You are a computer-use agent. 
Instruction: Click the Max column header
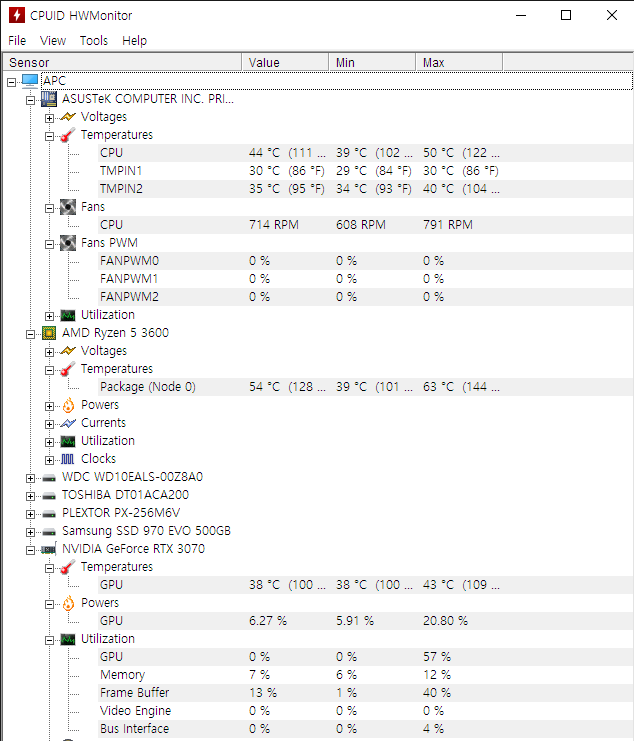coord(459,62)
